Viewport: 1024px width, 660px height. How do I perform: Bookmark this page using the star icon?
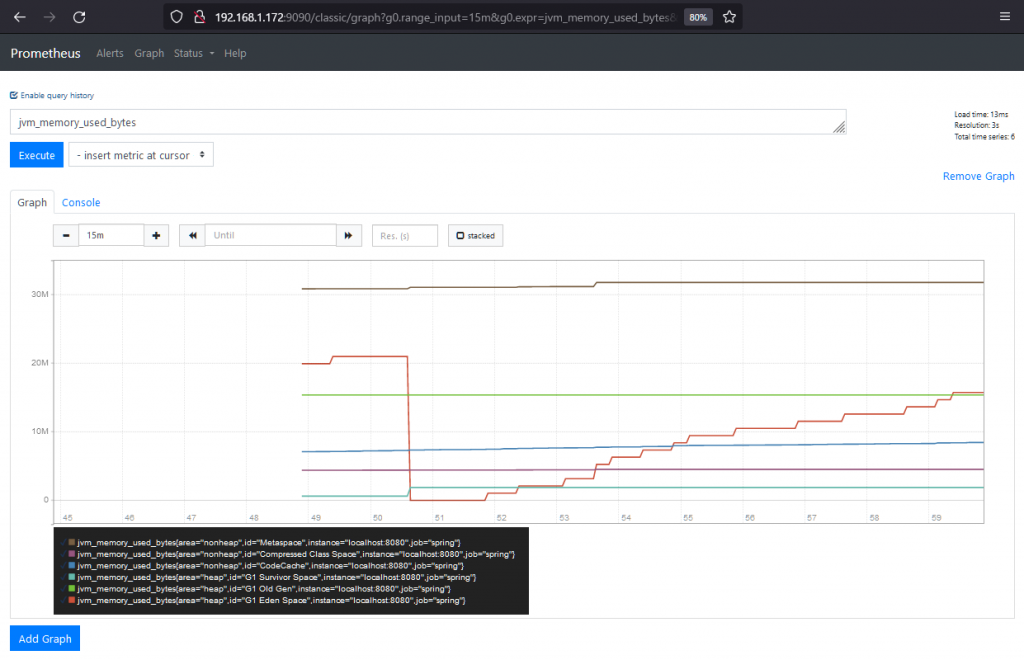729,16
